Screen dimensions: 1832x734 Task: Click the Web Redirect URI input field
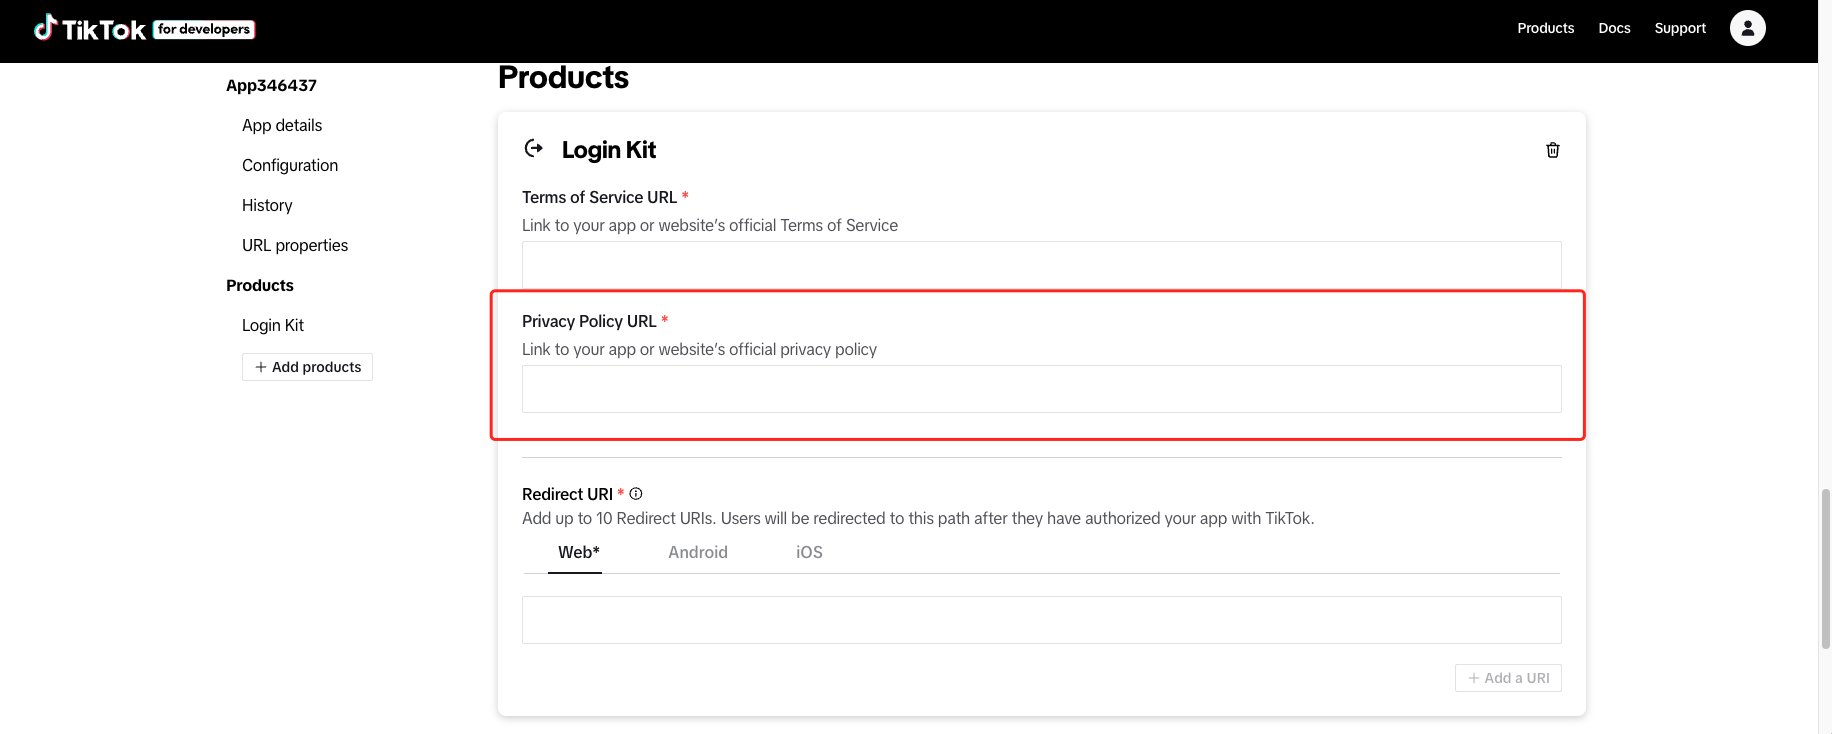coord(1041,620)
